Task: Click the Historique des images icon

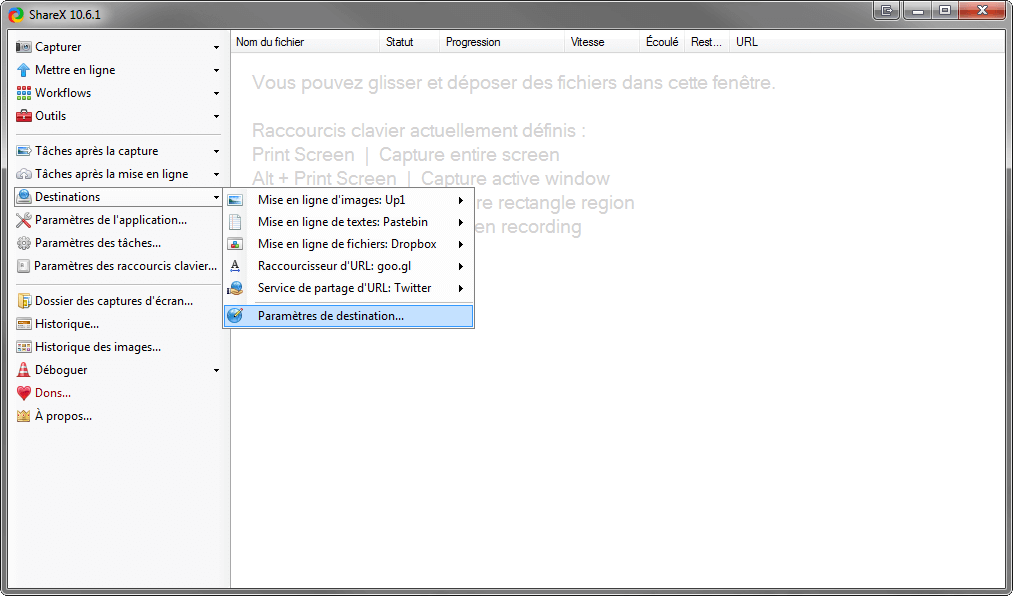Action: (24, 347)
